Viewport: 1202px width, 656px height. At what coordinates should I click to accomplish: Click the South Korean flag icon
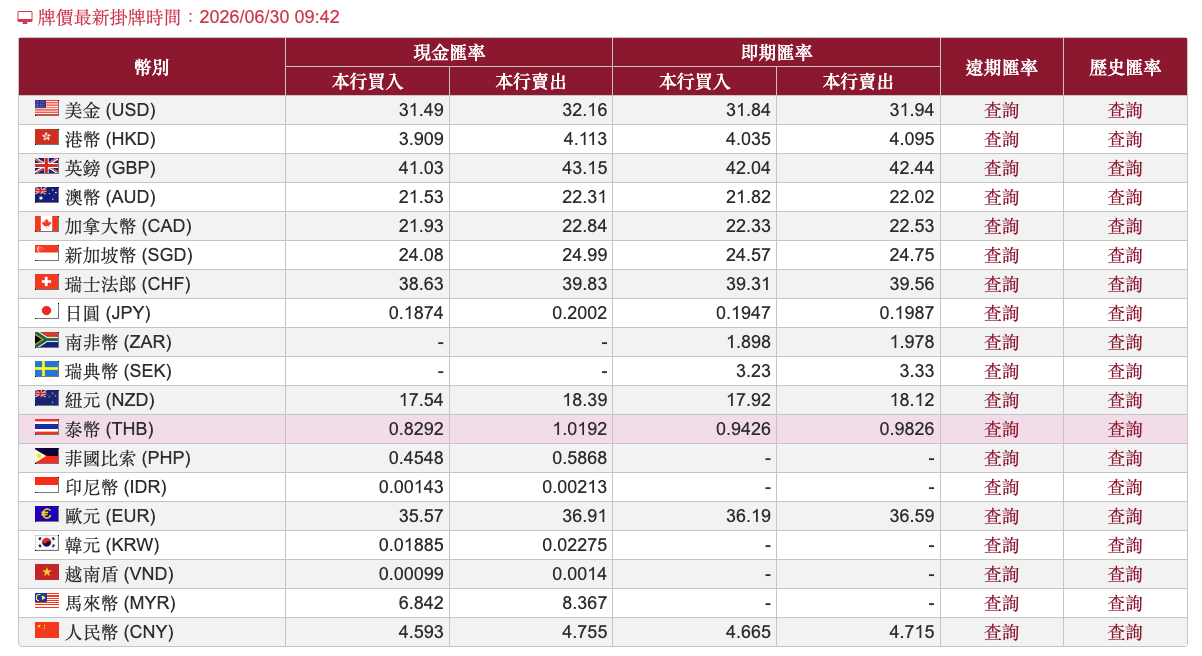pos(47,543)
